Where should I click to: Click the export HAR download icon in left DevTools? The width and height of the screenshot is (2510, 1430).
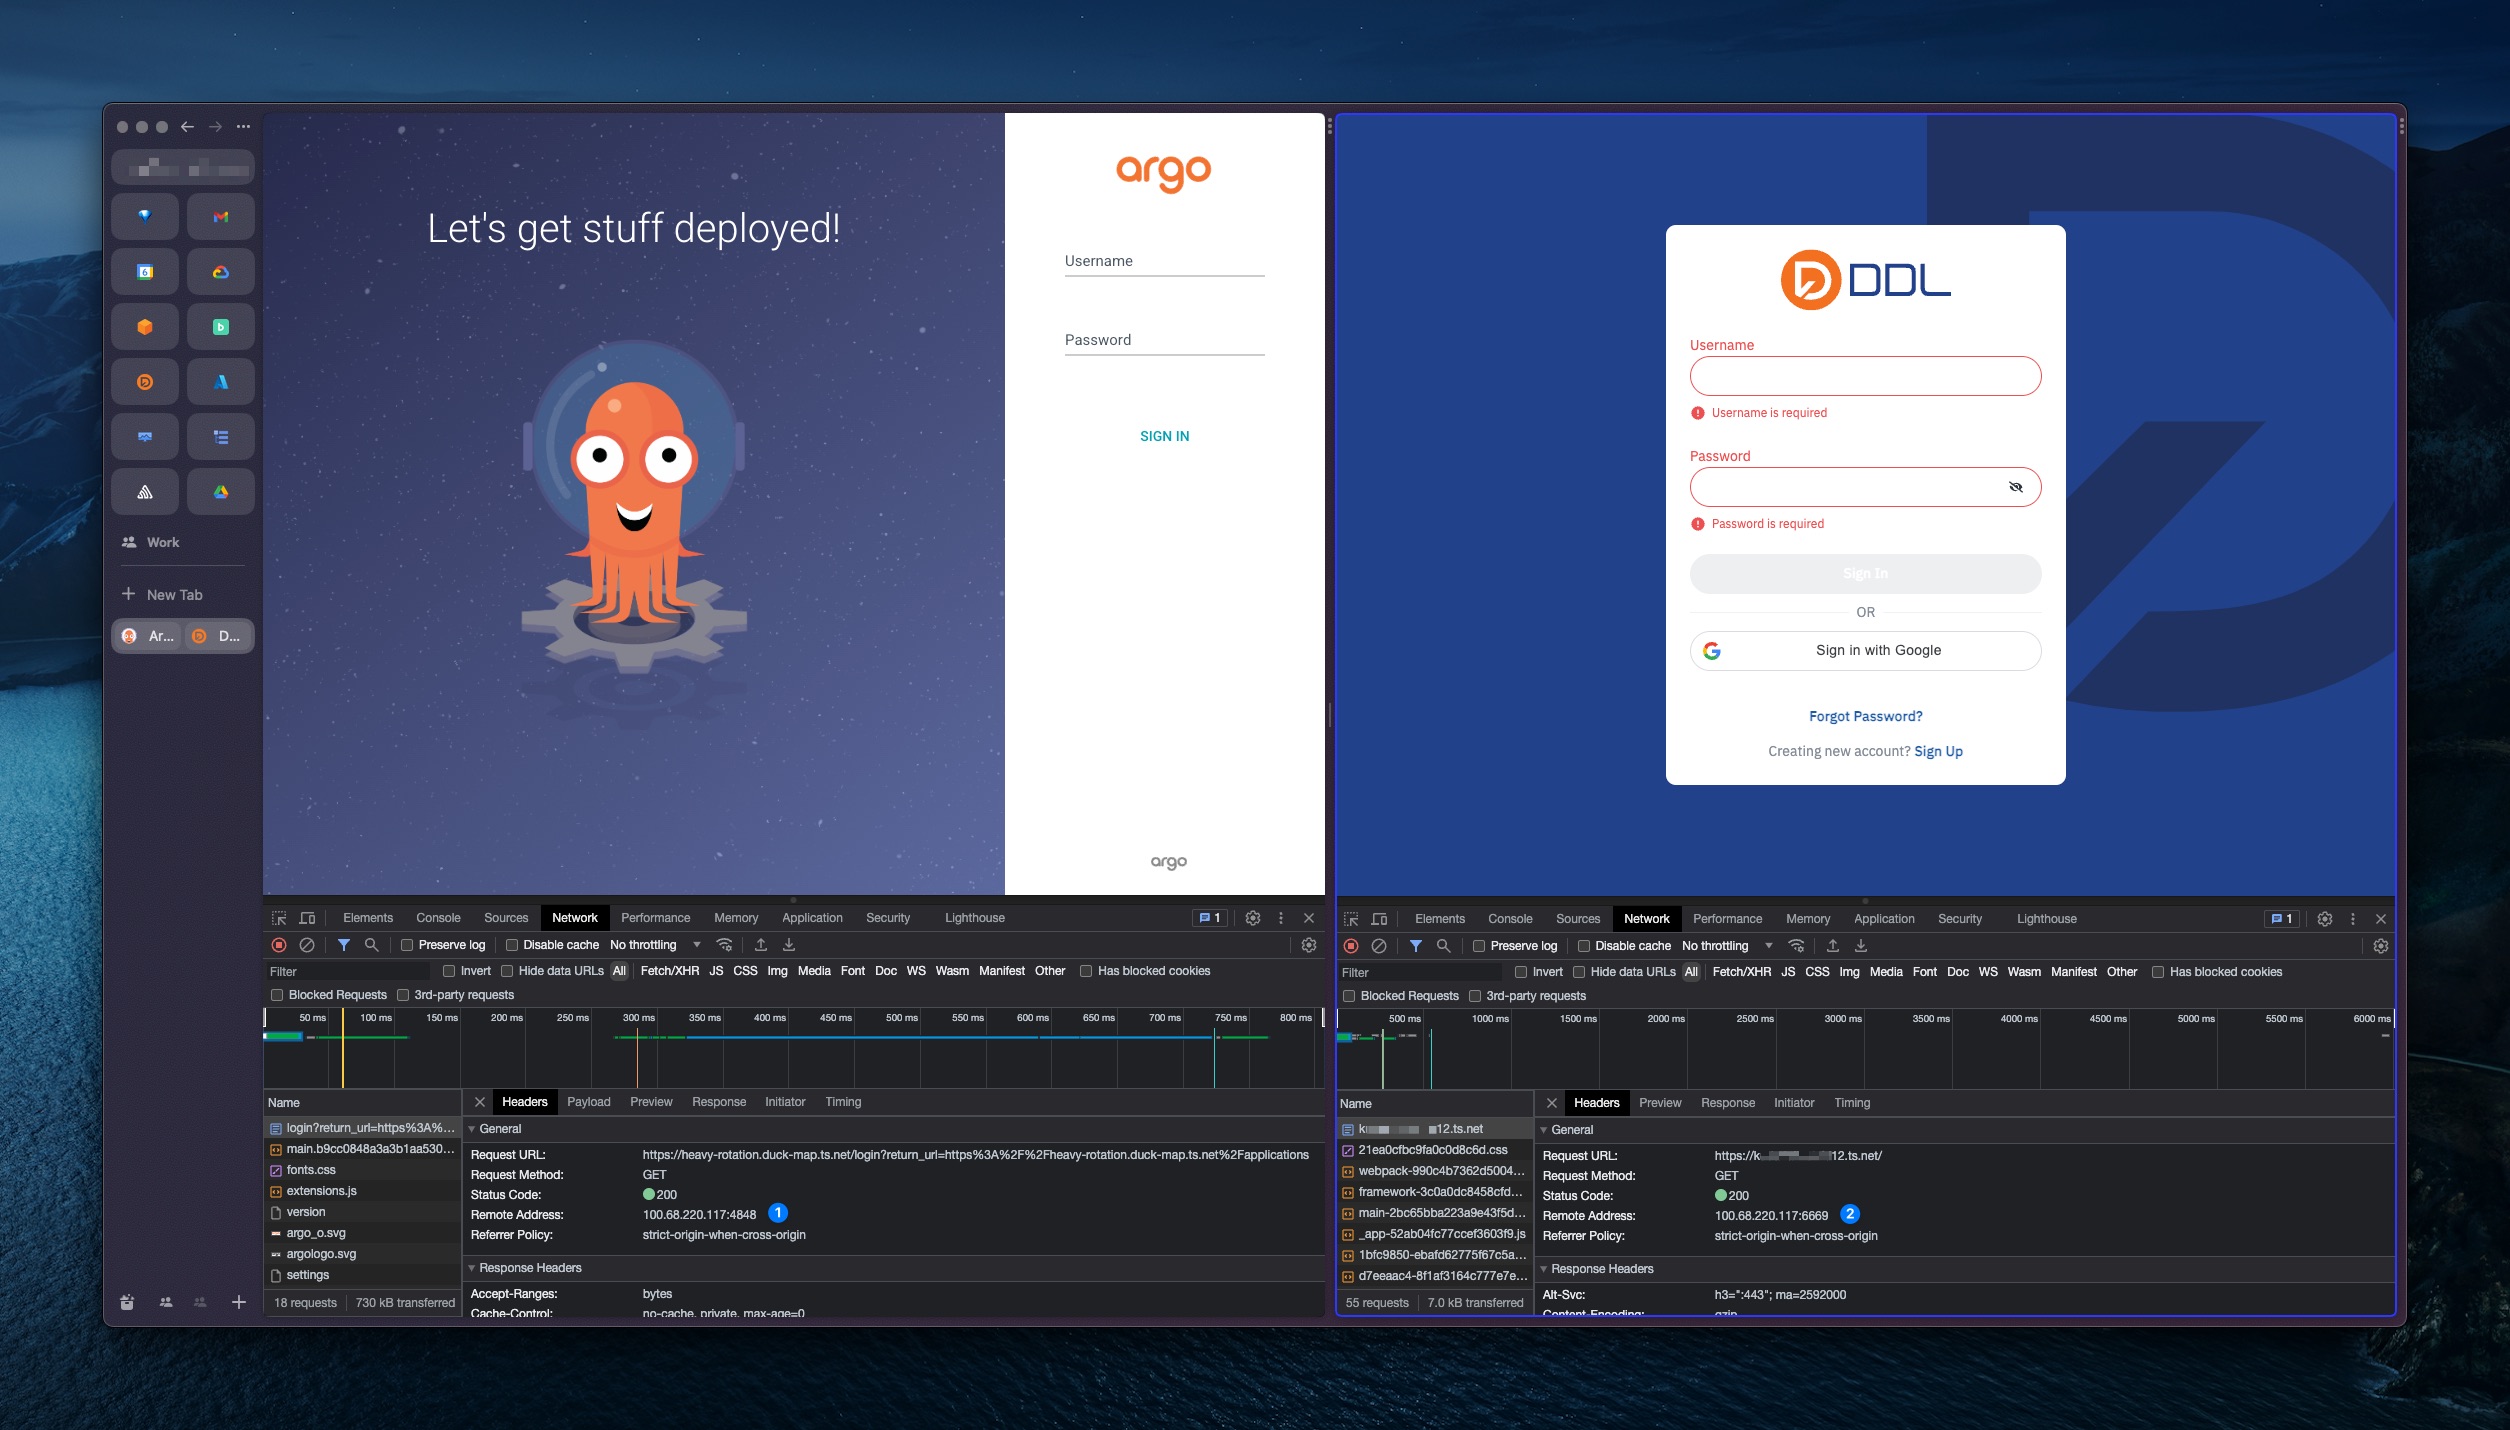(x=789, y=945)
